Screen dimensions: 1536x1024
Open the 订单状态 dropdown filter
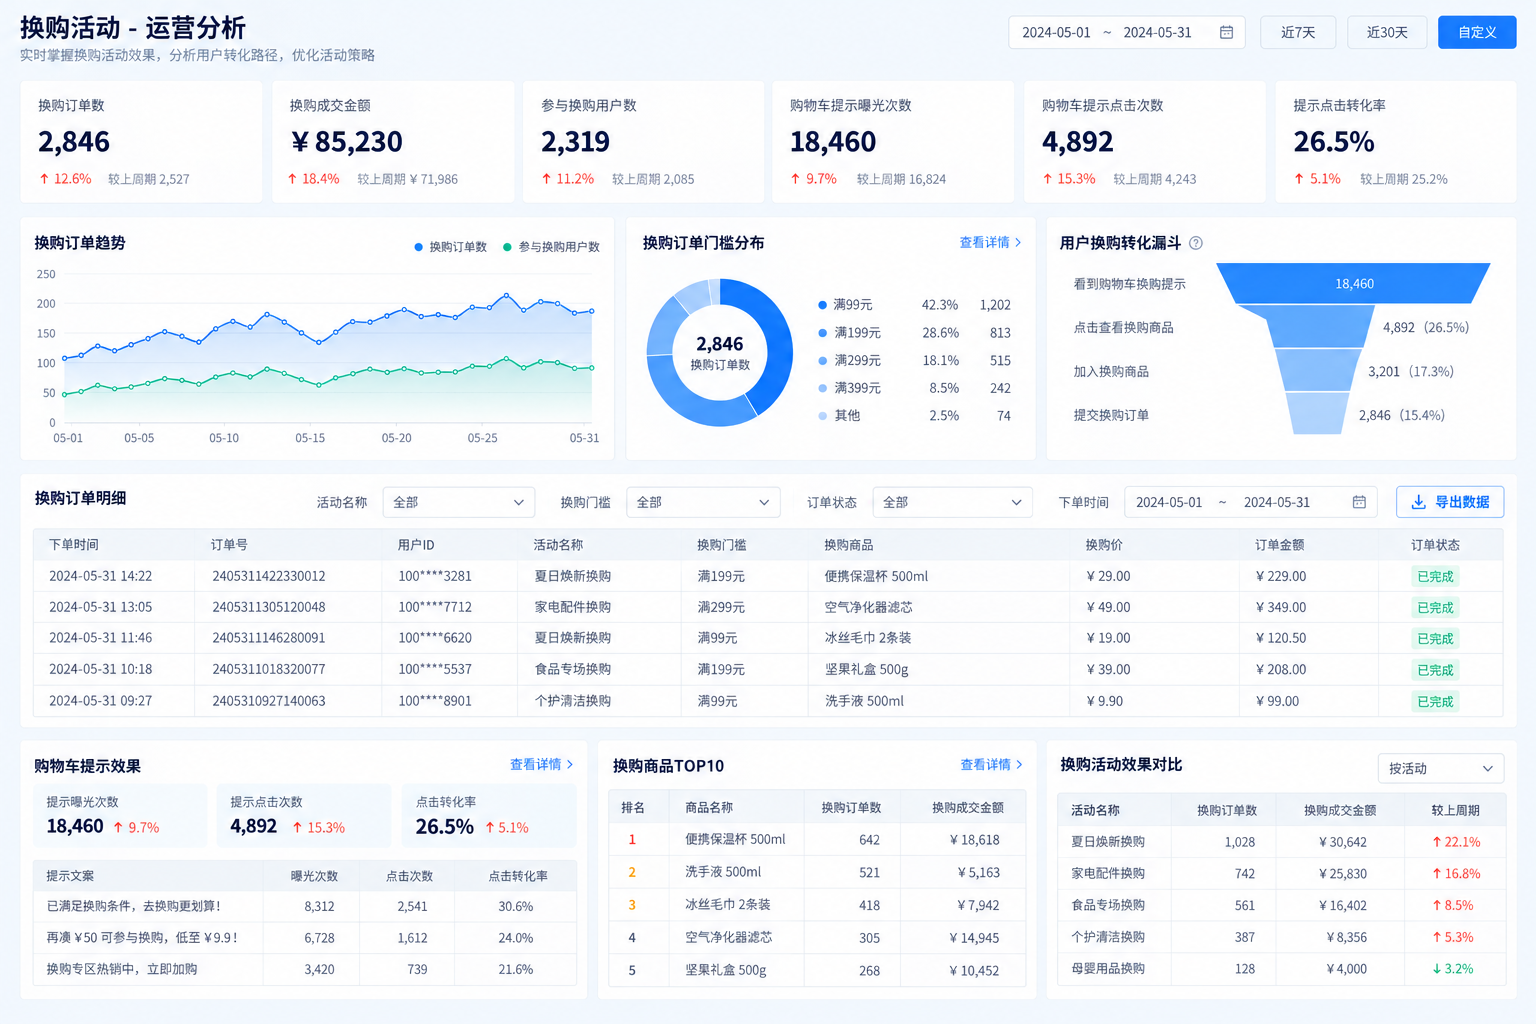pyautogui.click(x=952, y=502)
